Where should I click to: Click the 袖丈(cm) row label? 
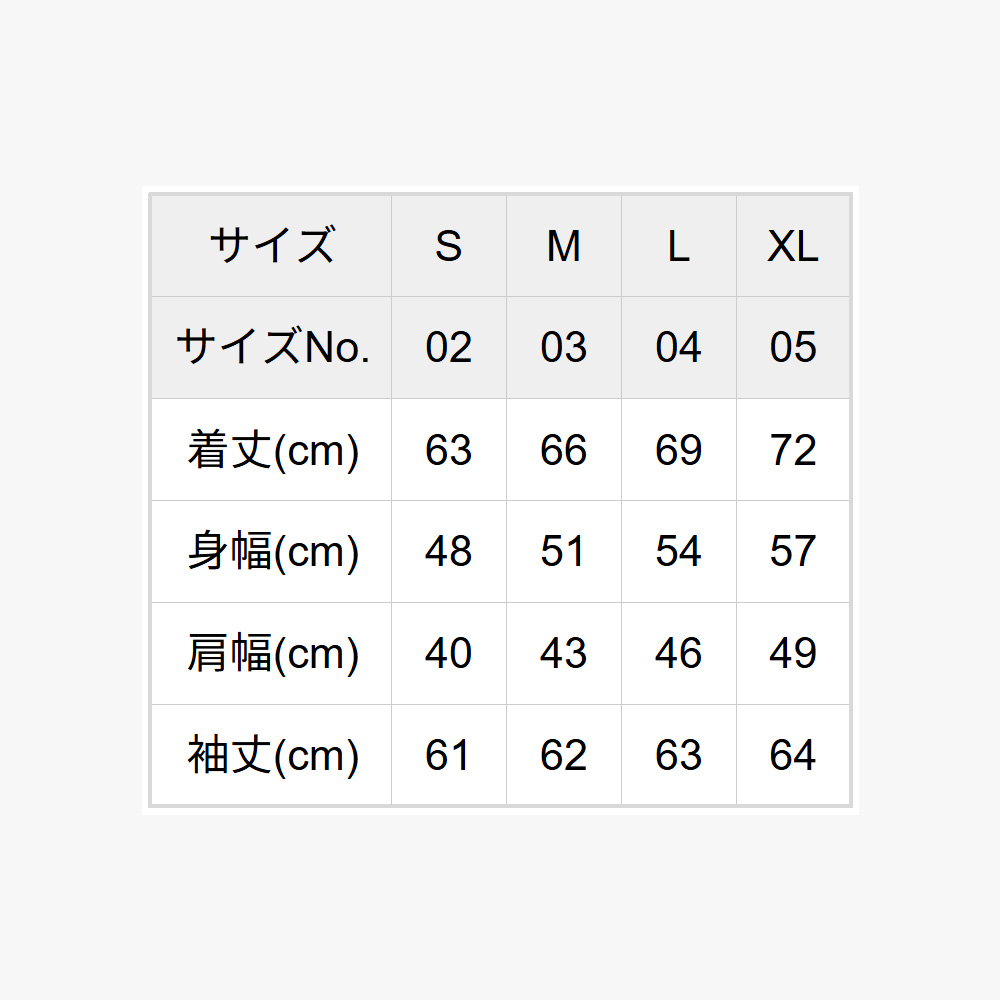pyautogui.click(x=272, y=754)
